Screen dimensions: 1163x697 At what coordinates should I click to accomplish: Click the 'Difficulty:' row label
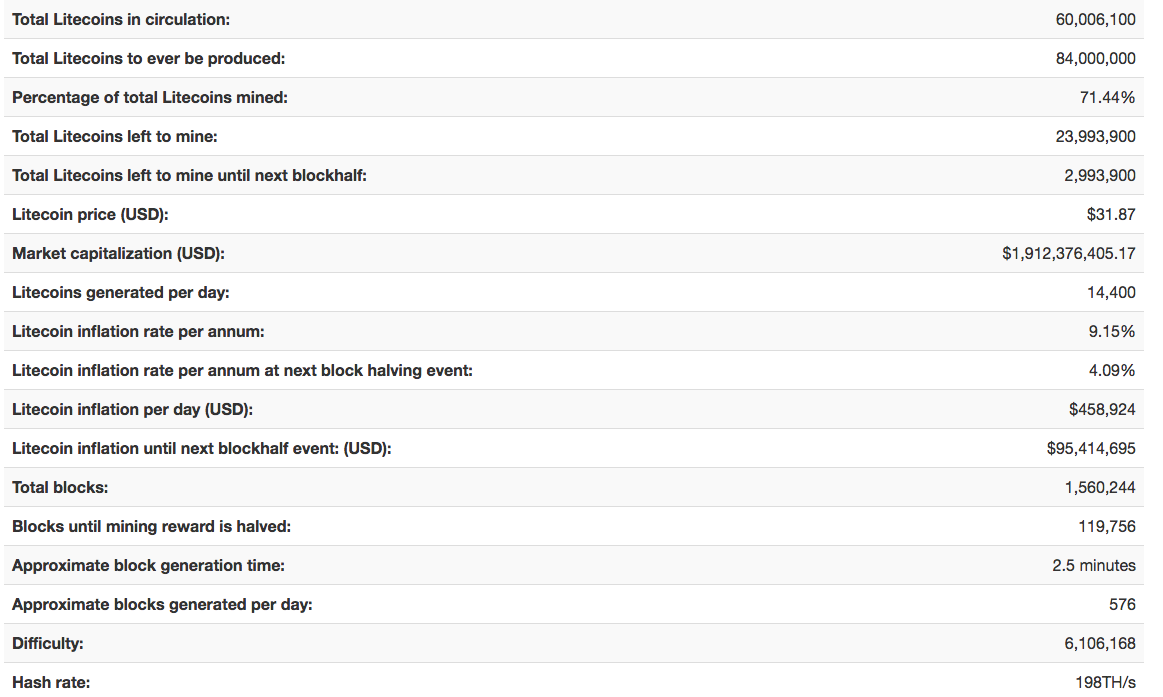[48, 644]
